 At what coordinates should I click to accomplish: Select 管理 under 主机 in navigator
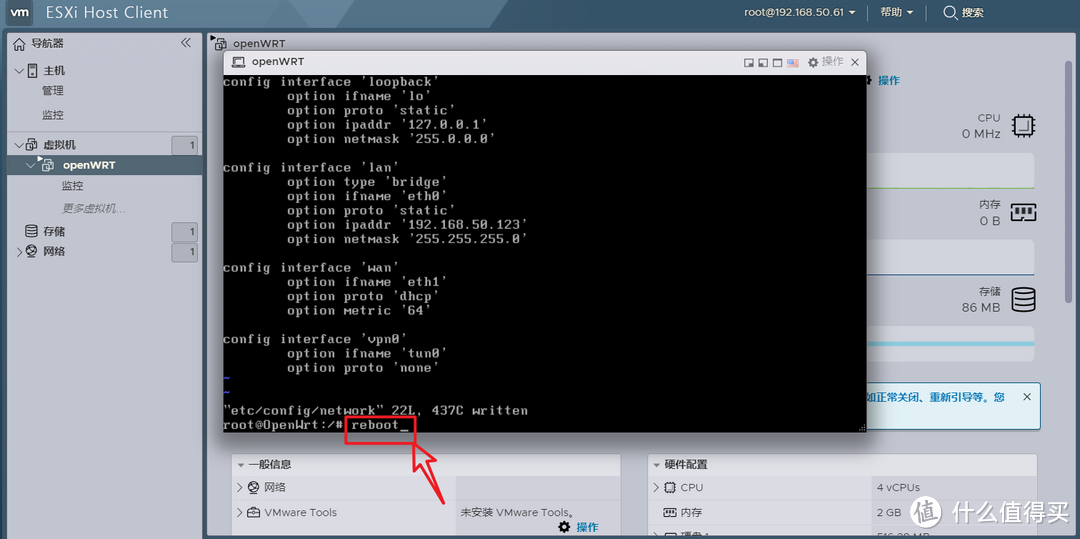tap(52, 91)
